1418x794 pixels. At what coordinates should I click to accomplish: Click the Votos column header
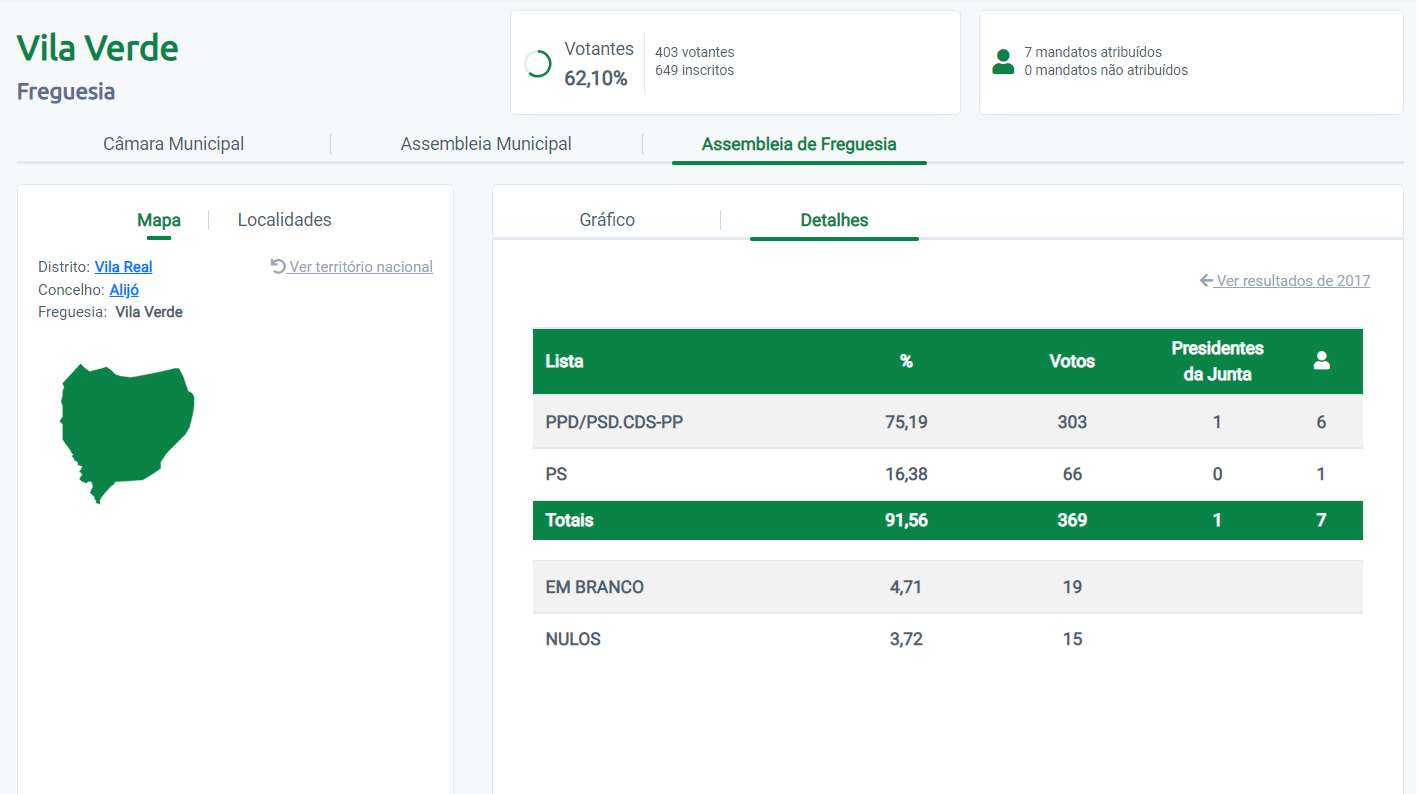tap(1071, 361)
